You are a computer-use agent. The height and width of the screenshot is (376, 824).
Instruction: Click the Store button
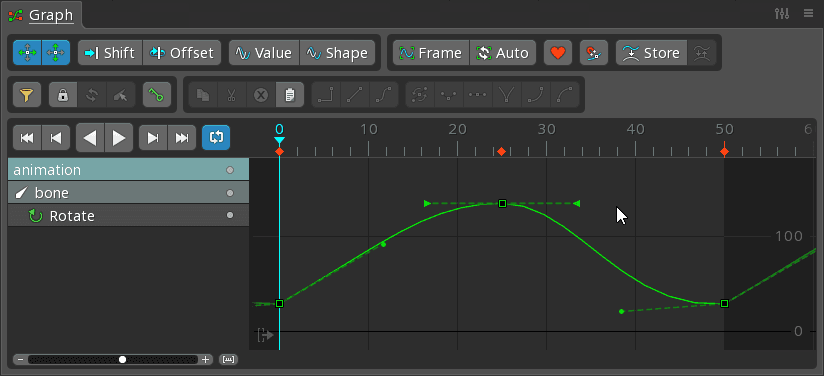tap(651, 53)
